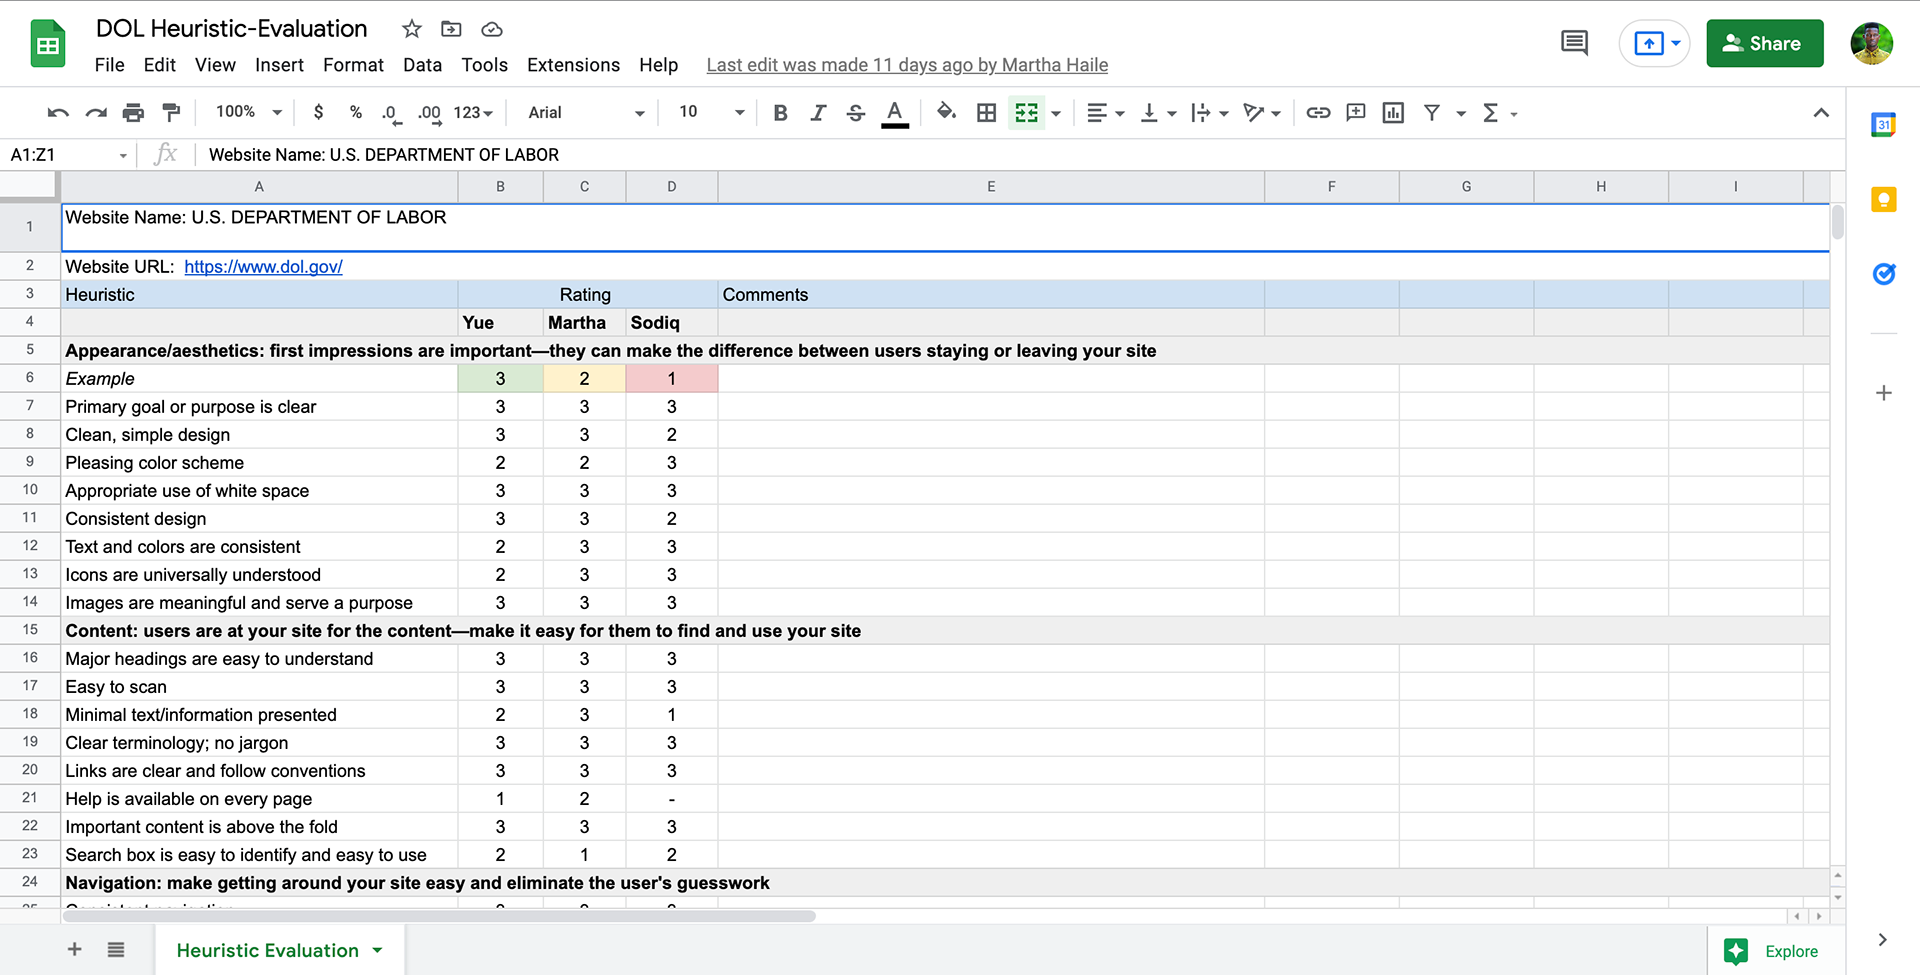Click the Print icon
The height and width of the screenshot is (975, 1920).
[133, 113]
